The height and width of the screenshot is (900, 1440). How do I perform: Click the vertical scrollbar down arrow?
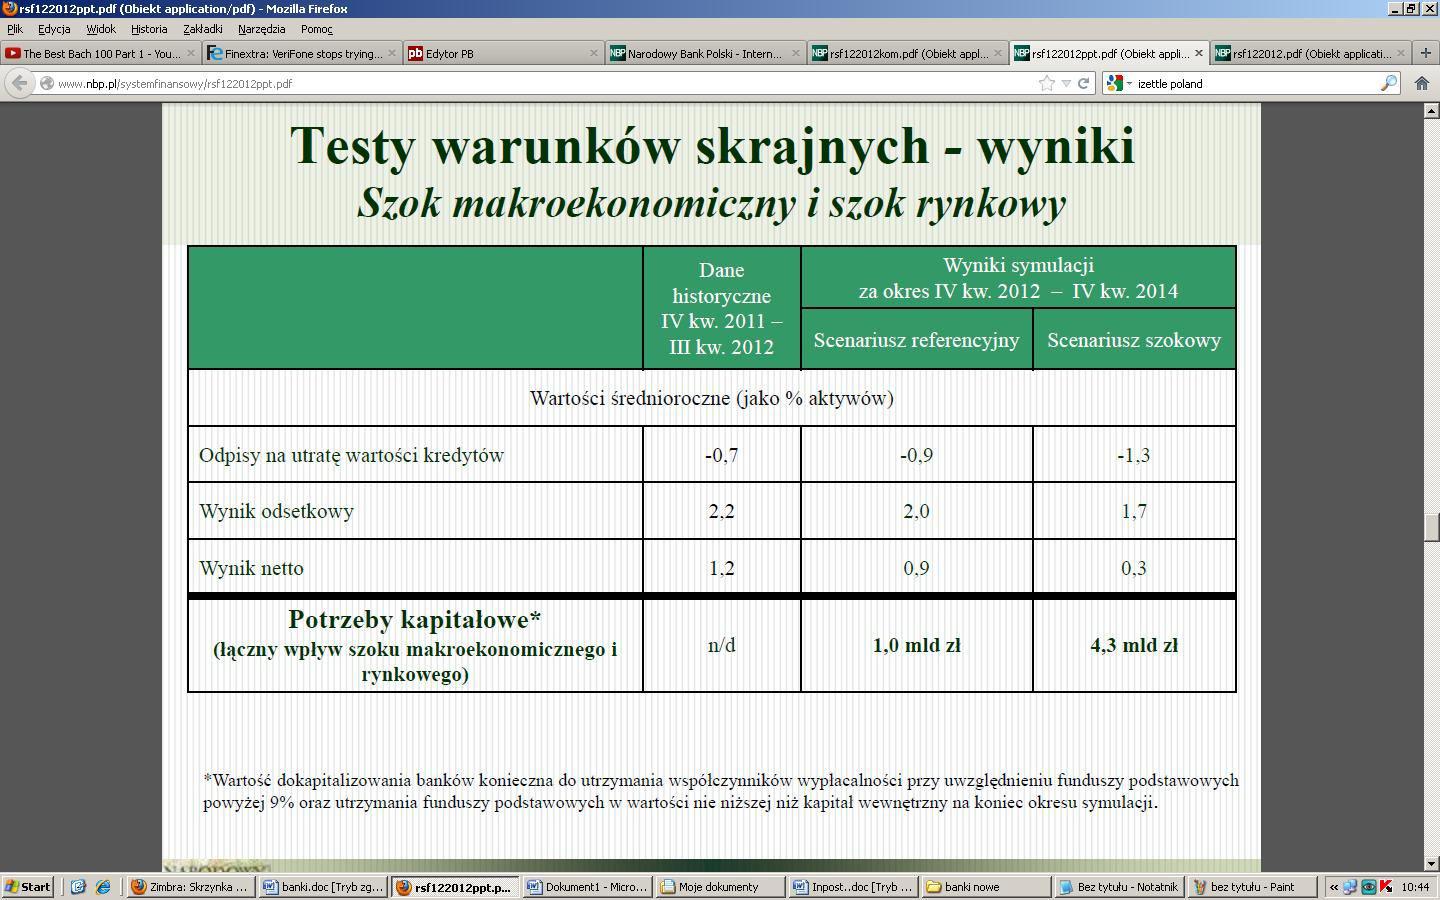[1431, 863]
